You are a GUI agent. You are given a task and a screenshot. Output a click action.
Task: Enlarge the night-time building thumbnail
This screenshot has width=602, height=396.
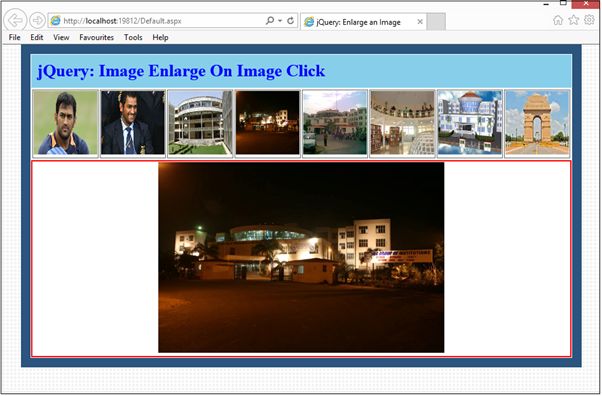coord(268,123)
